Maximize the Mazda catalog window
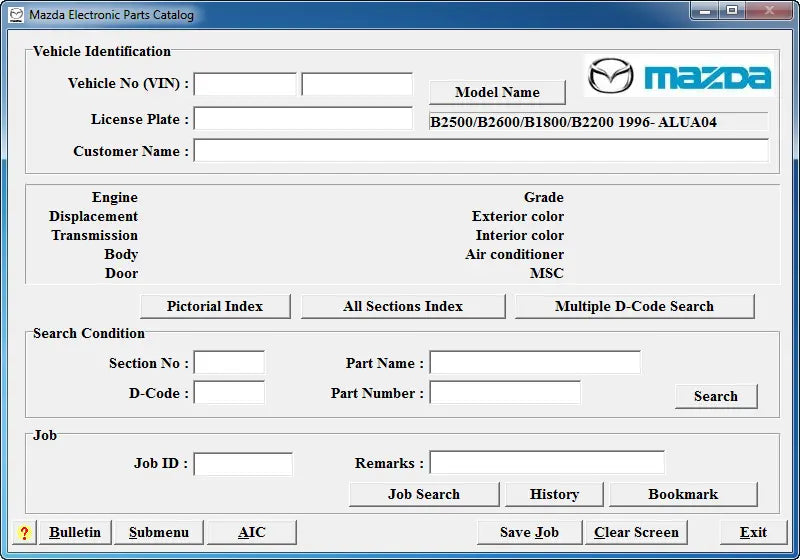The image size is (800, 560). tap(732, 10)
